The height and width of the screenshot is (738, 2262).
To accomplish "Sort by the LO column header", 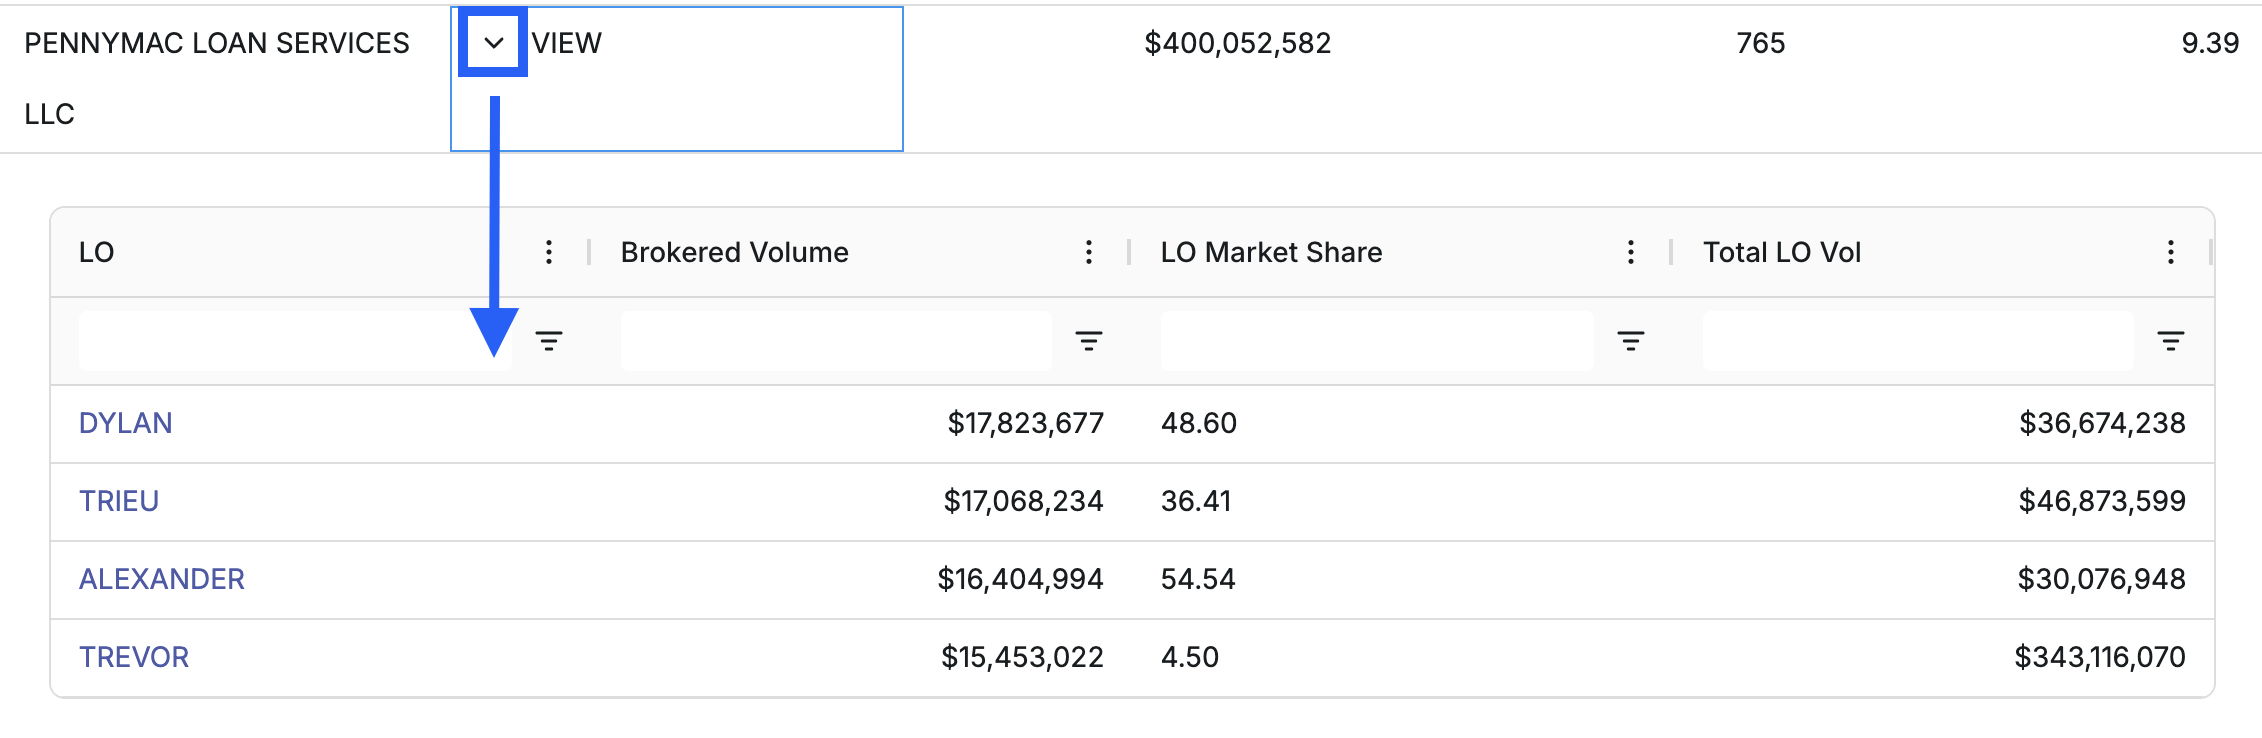I will [97, 252].
